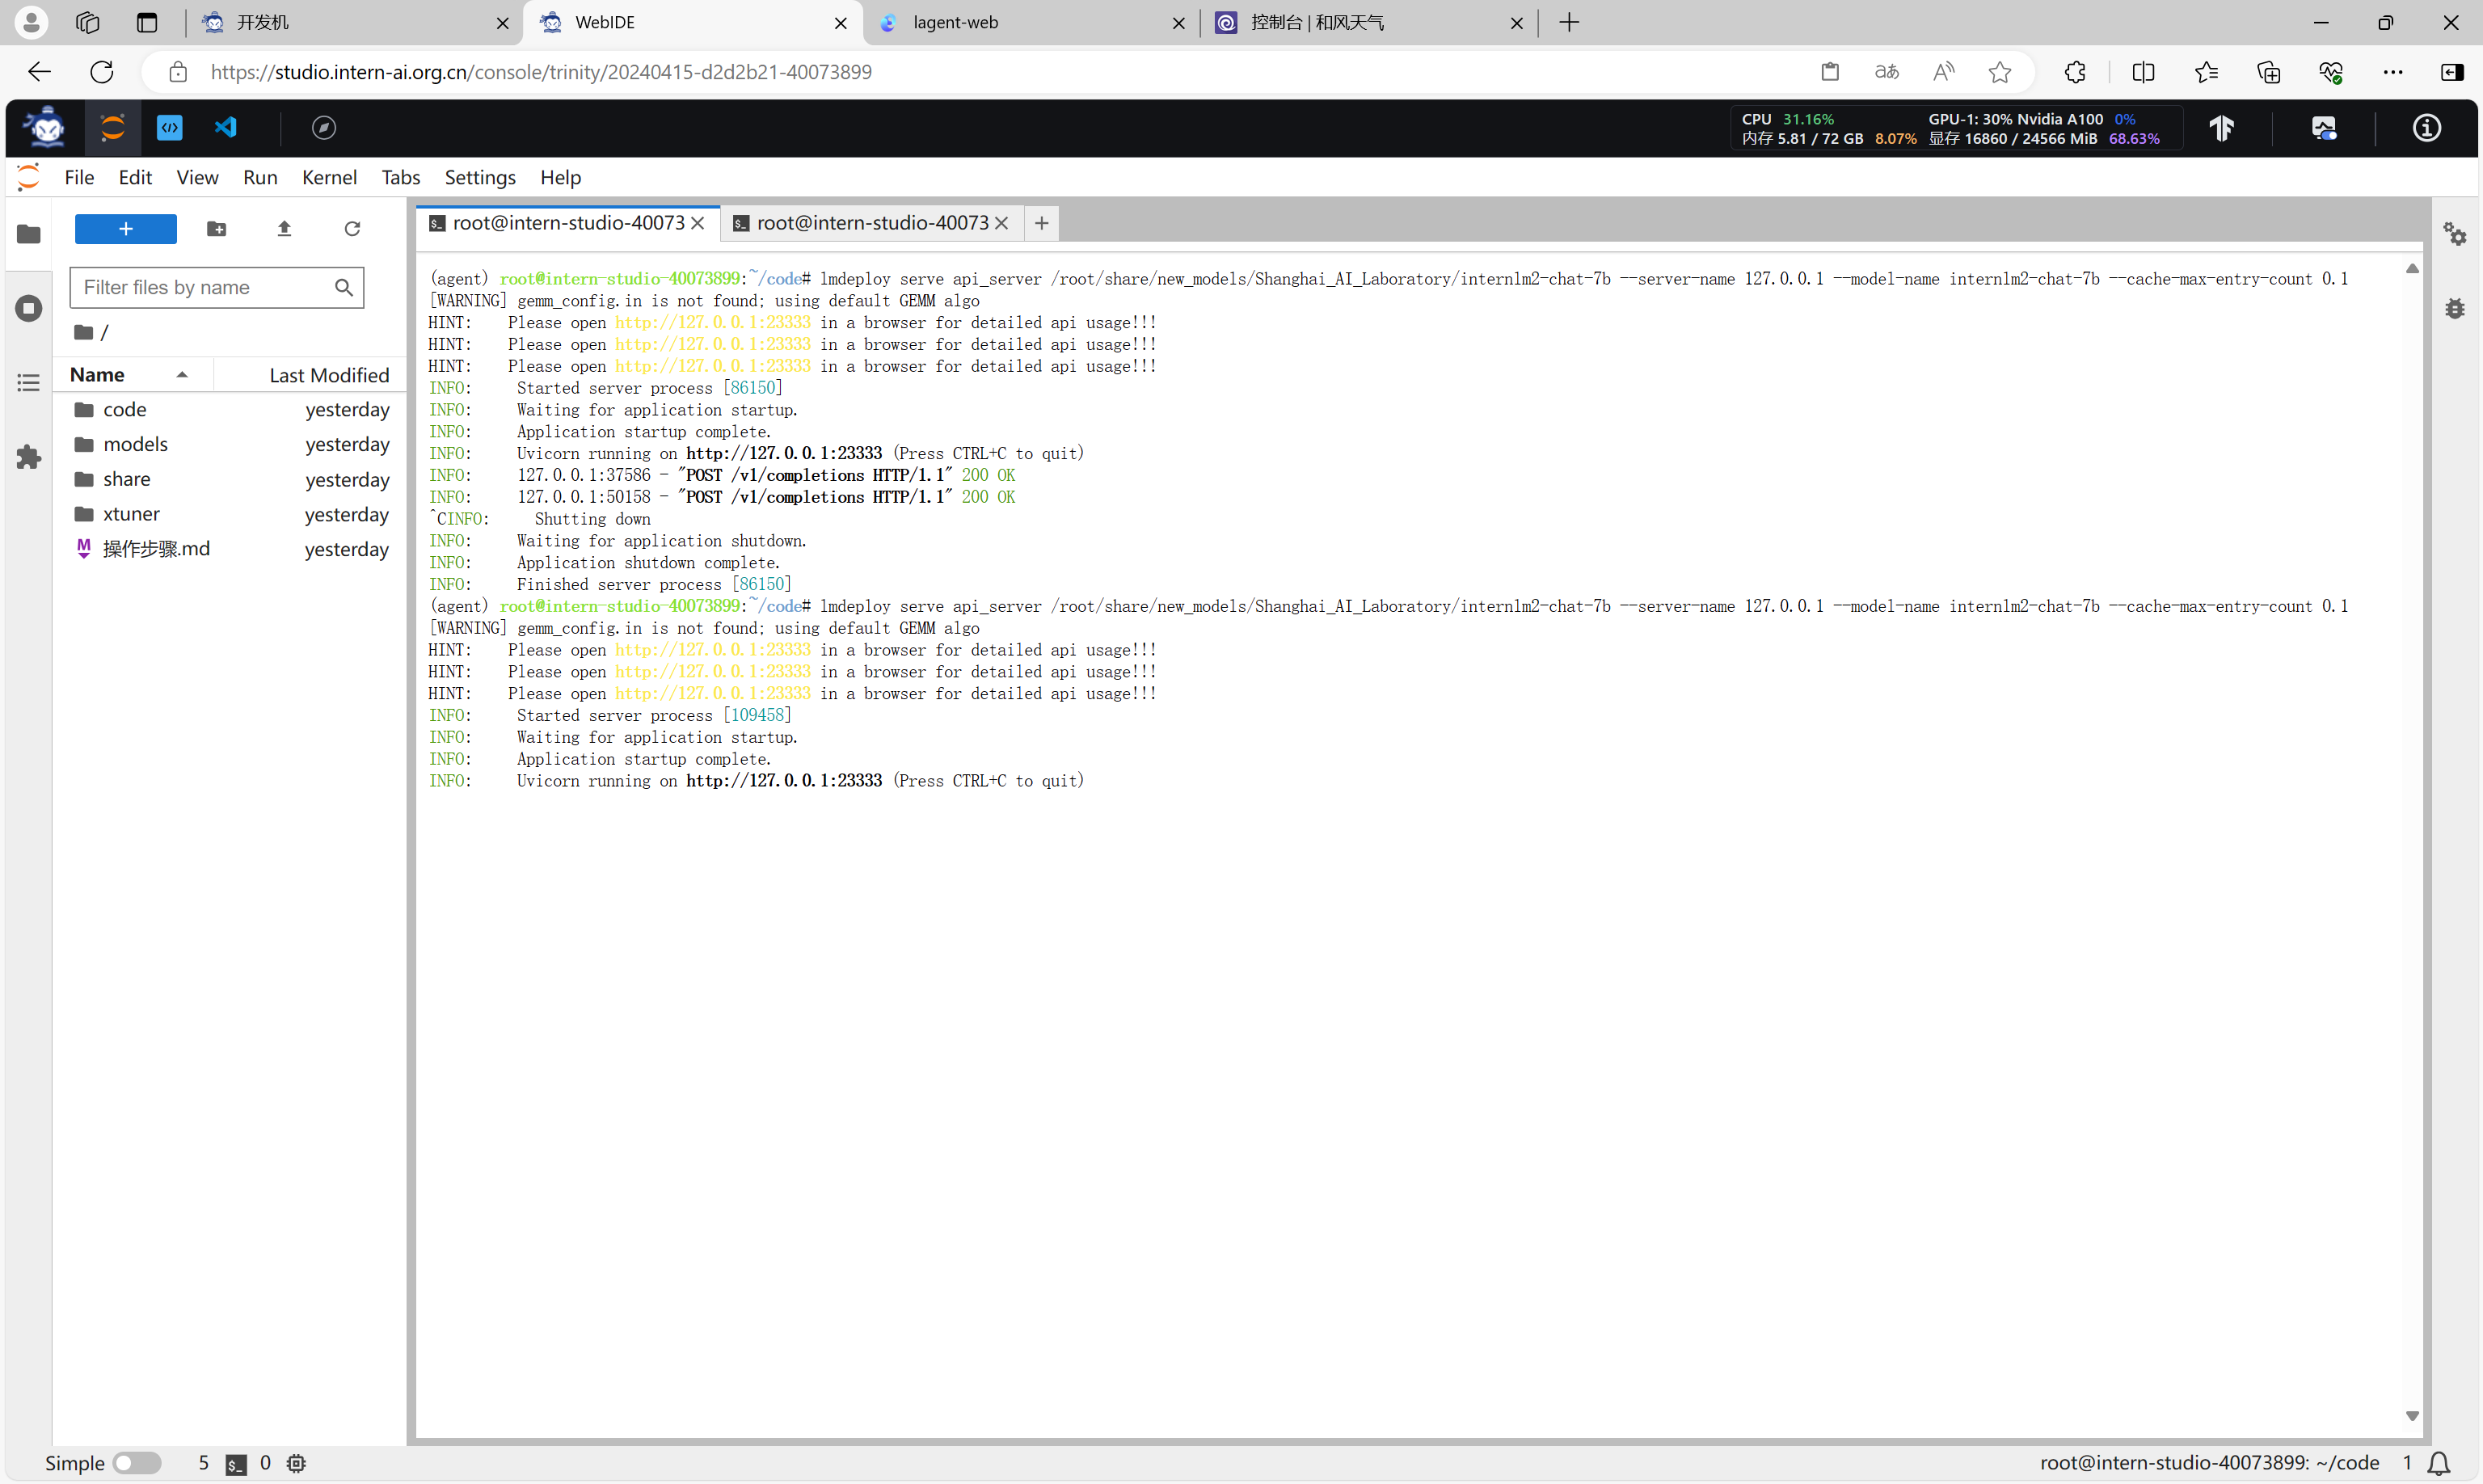
Task: Click the browser Read aloud icon
Action: click(x=1944, y=72)
